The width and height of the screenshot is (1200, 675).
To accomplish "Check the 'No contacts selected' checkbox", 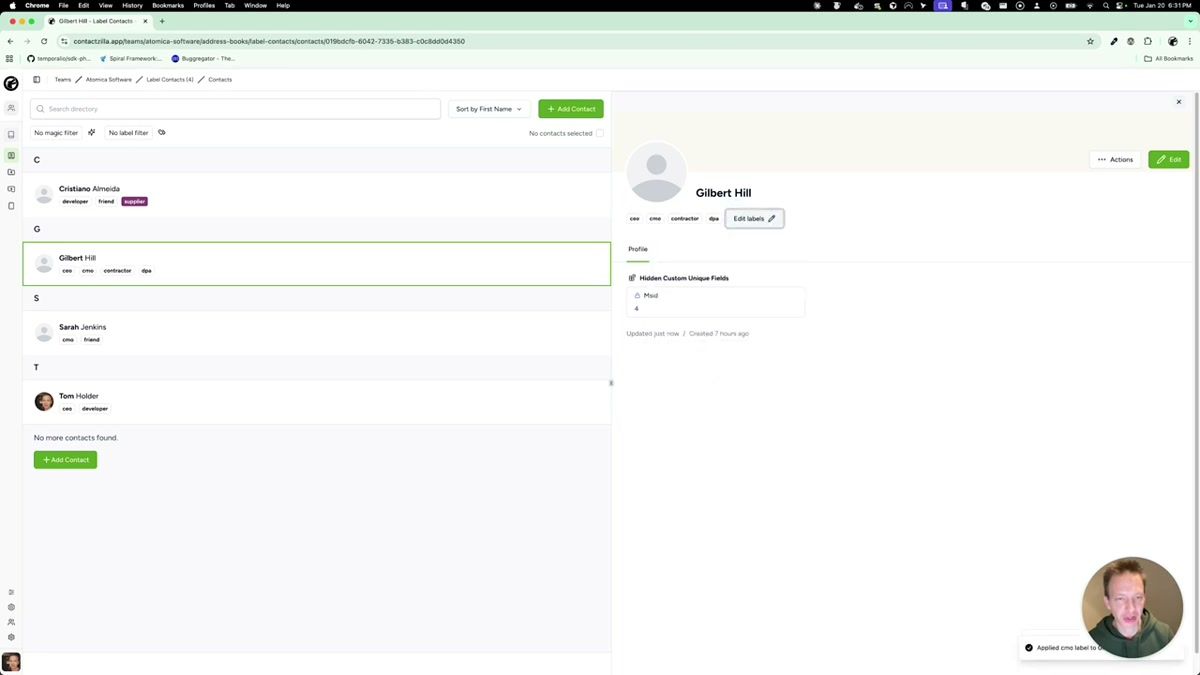I will point(601,132).
